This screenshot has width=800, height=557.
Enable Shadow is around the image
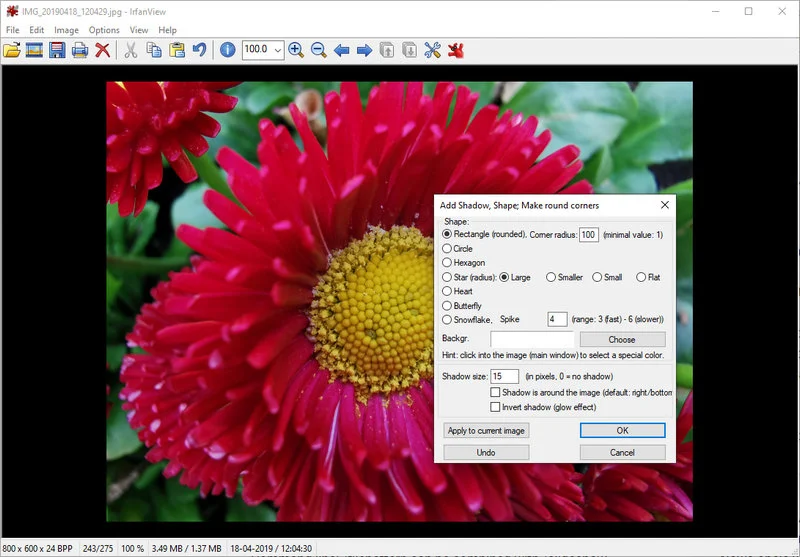tap(495, 393)
